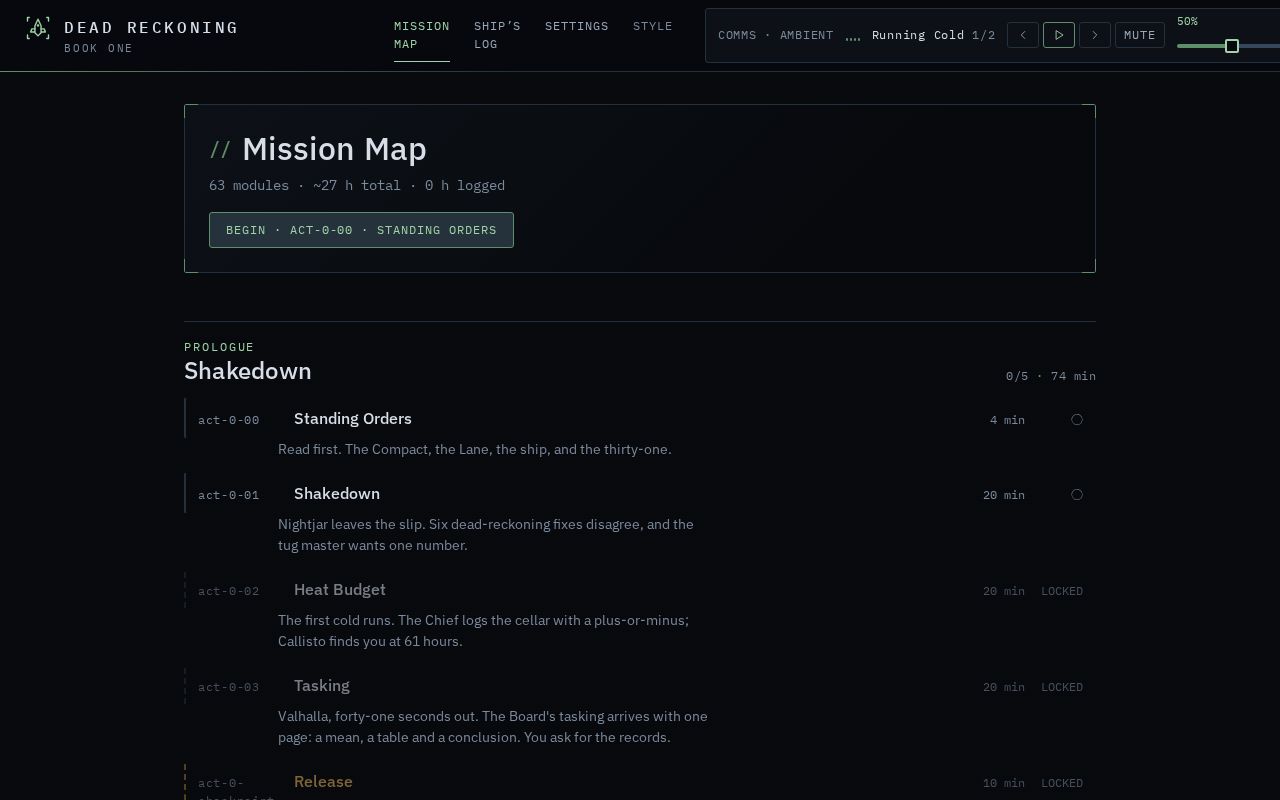Toggle completion circle for Shakedown module

coord(1077,495)
